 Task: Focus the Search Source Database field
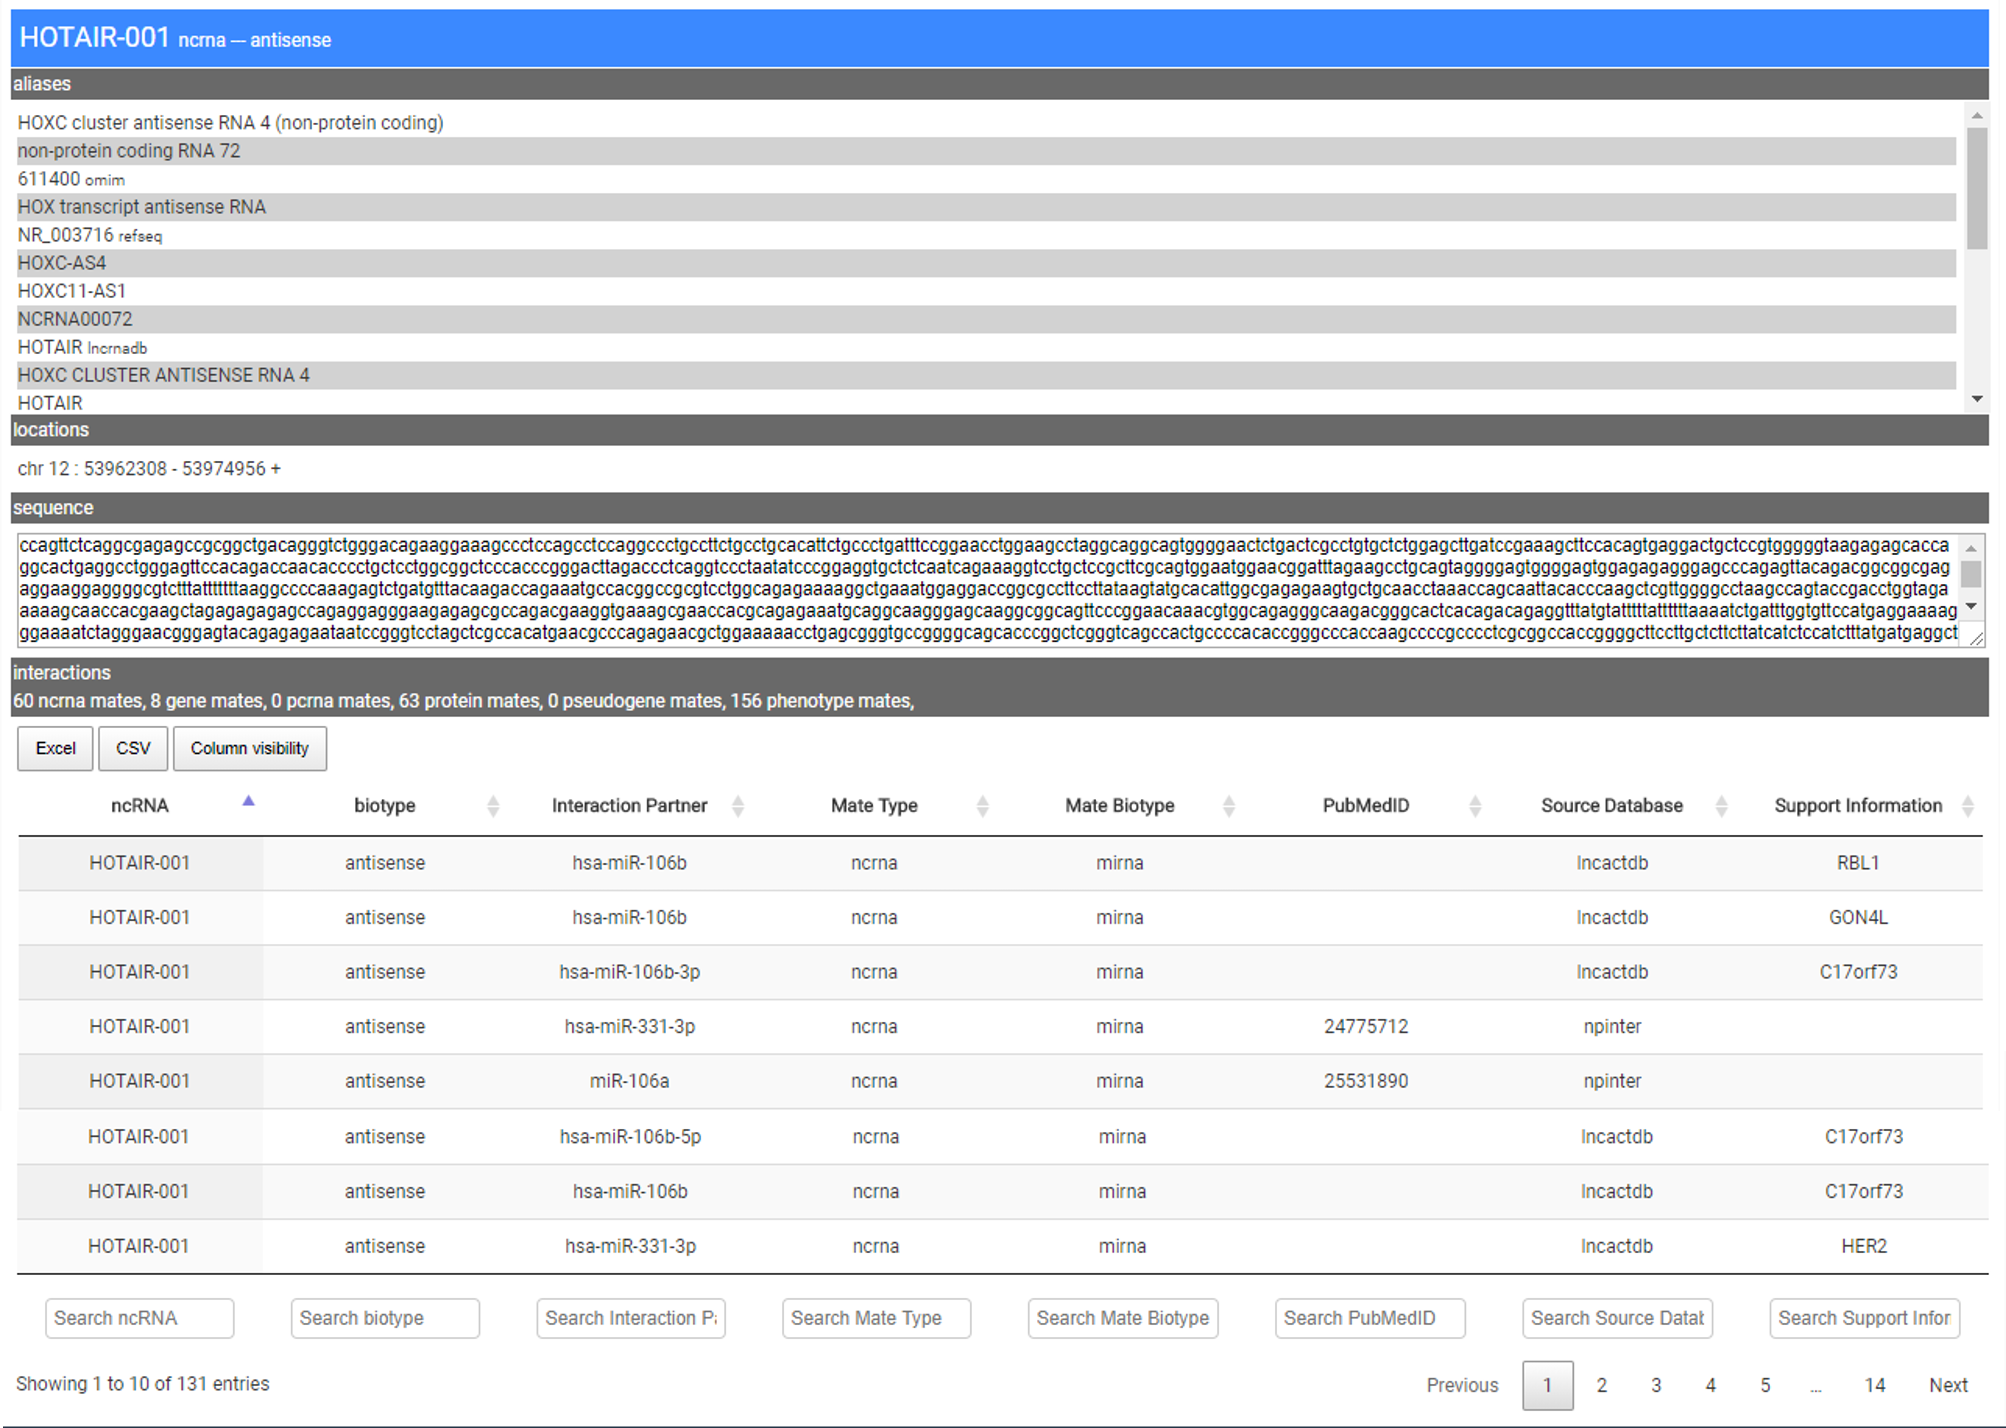(x=1617, y=1318)
